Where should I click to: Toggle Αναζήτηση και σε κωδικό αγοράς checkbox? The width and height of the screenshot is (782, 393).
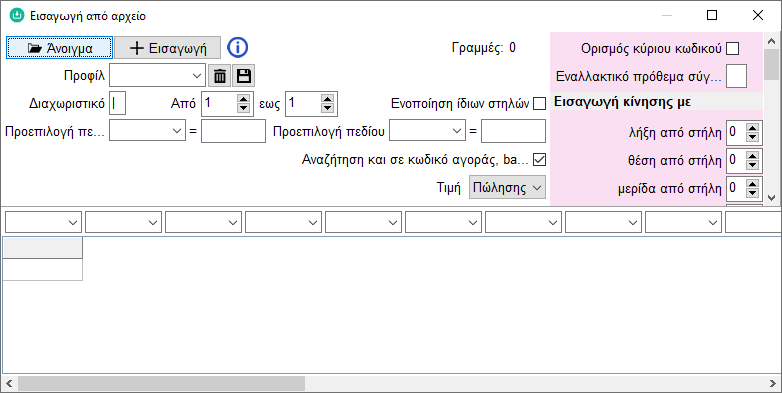[x=539, y=160]
